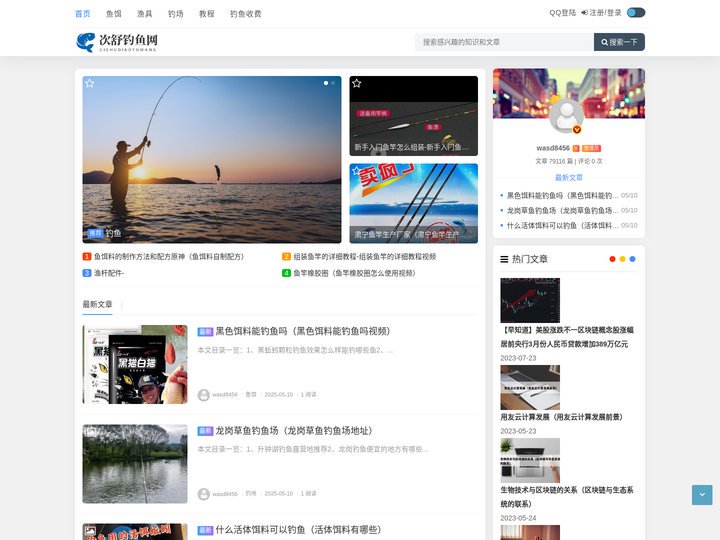Open the 渔具 navigation item
Screen dimensions: 720x540
pyautogui.click(x=145, y=14)
